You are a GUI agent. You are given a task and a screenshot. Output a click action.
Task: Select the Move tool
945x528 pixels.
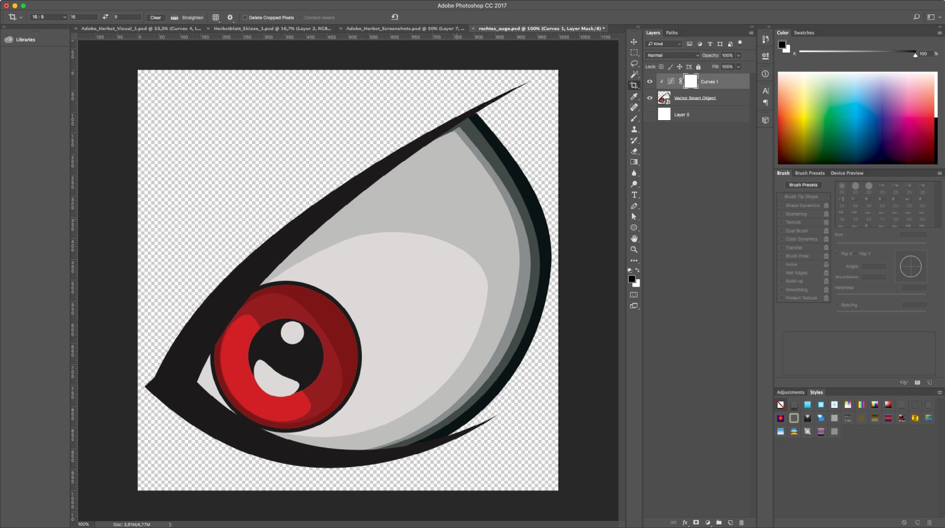tap(634, 42)
